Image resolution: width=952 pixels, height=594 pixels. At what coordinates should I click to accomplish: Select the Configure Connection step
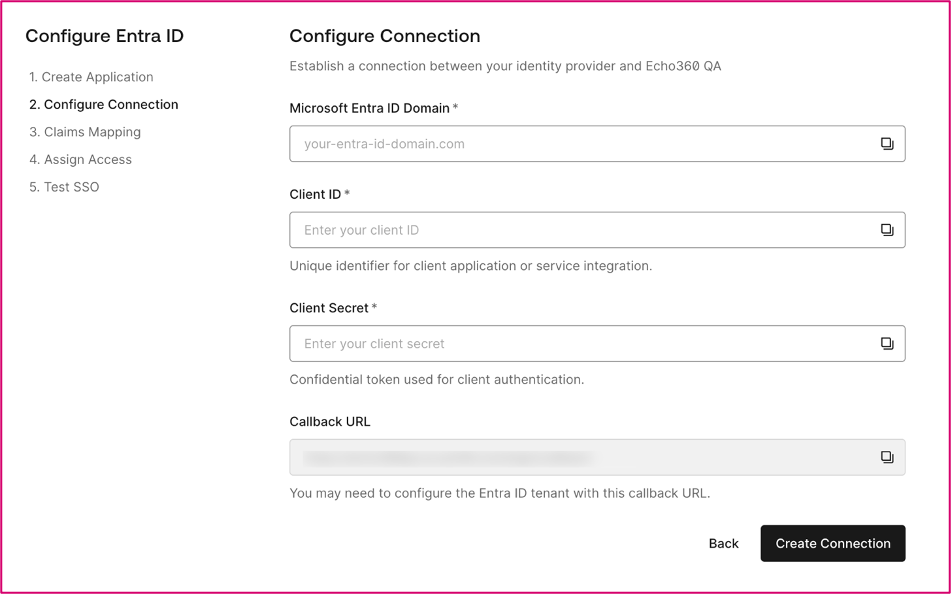coord(104,104)
